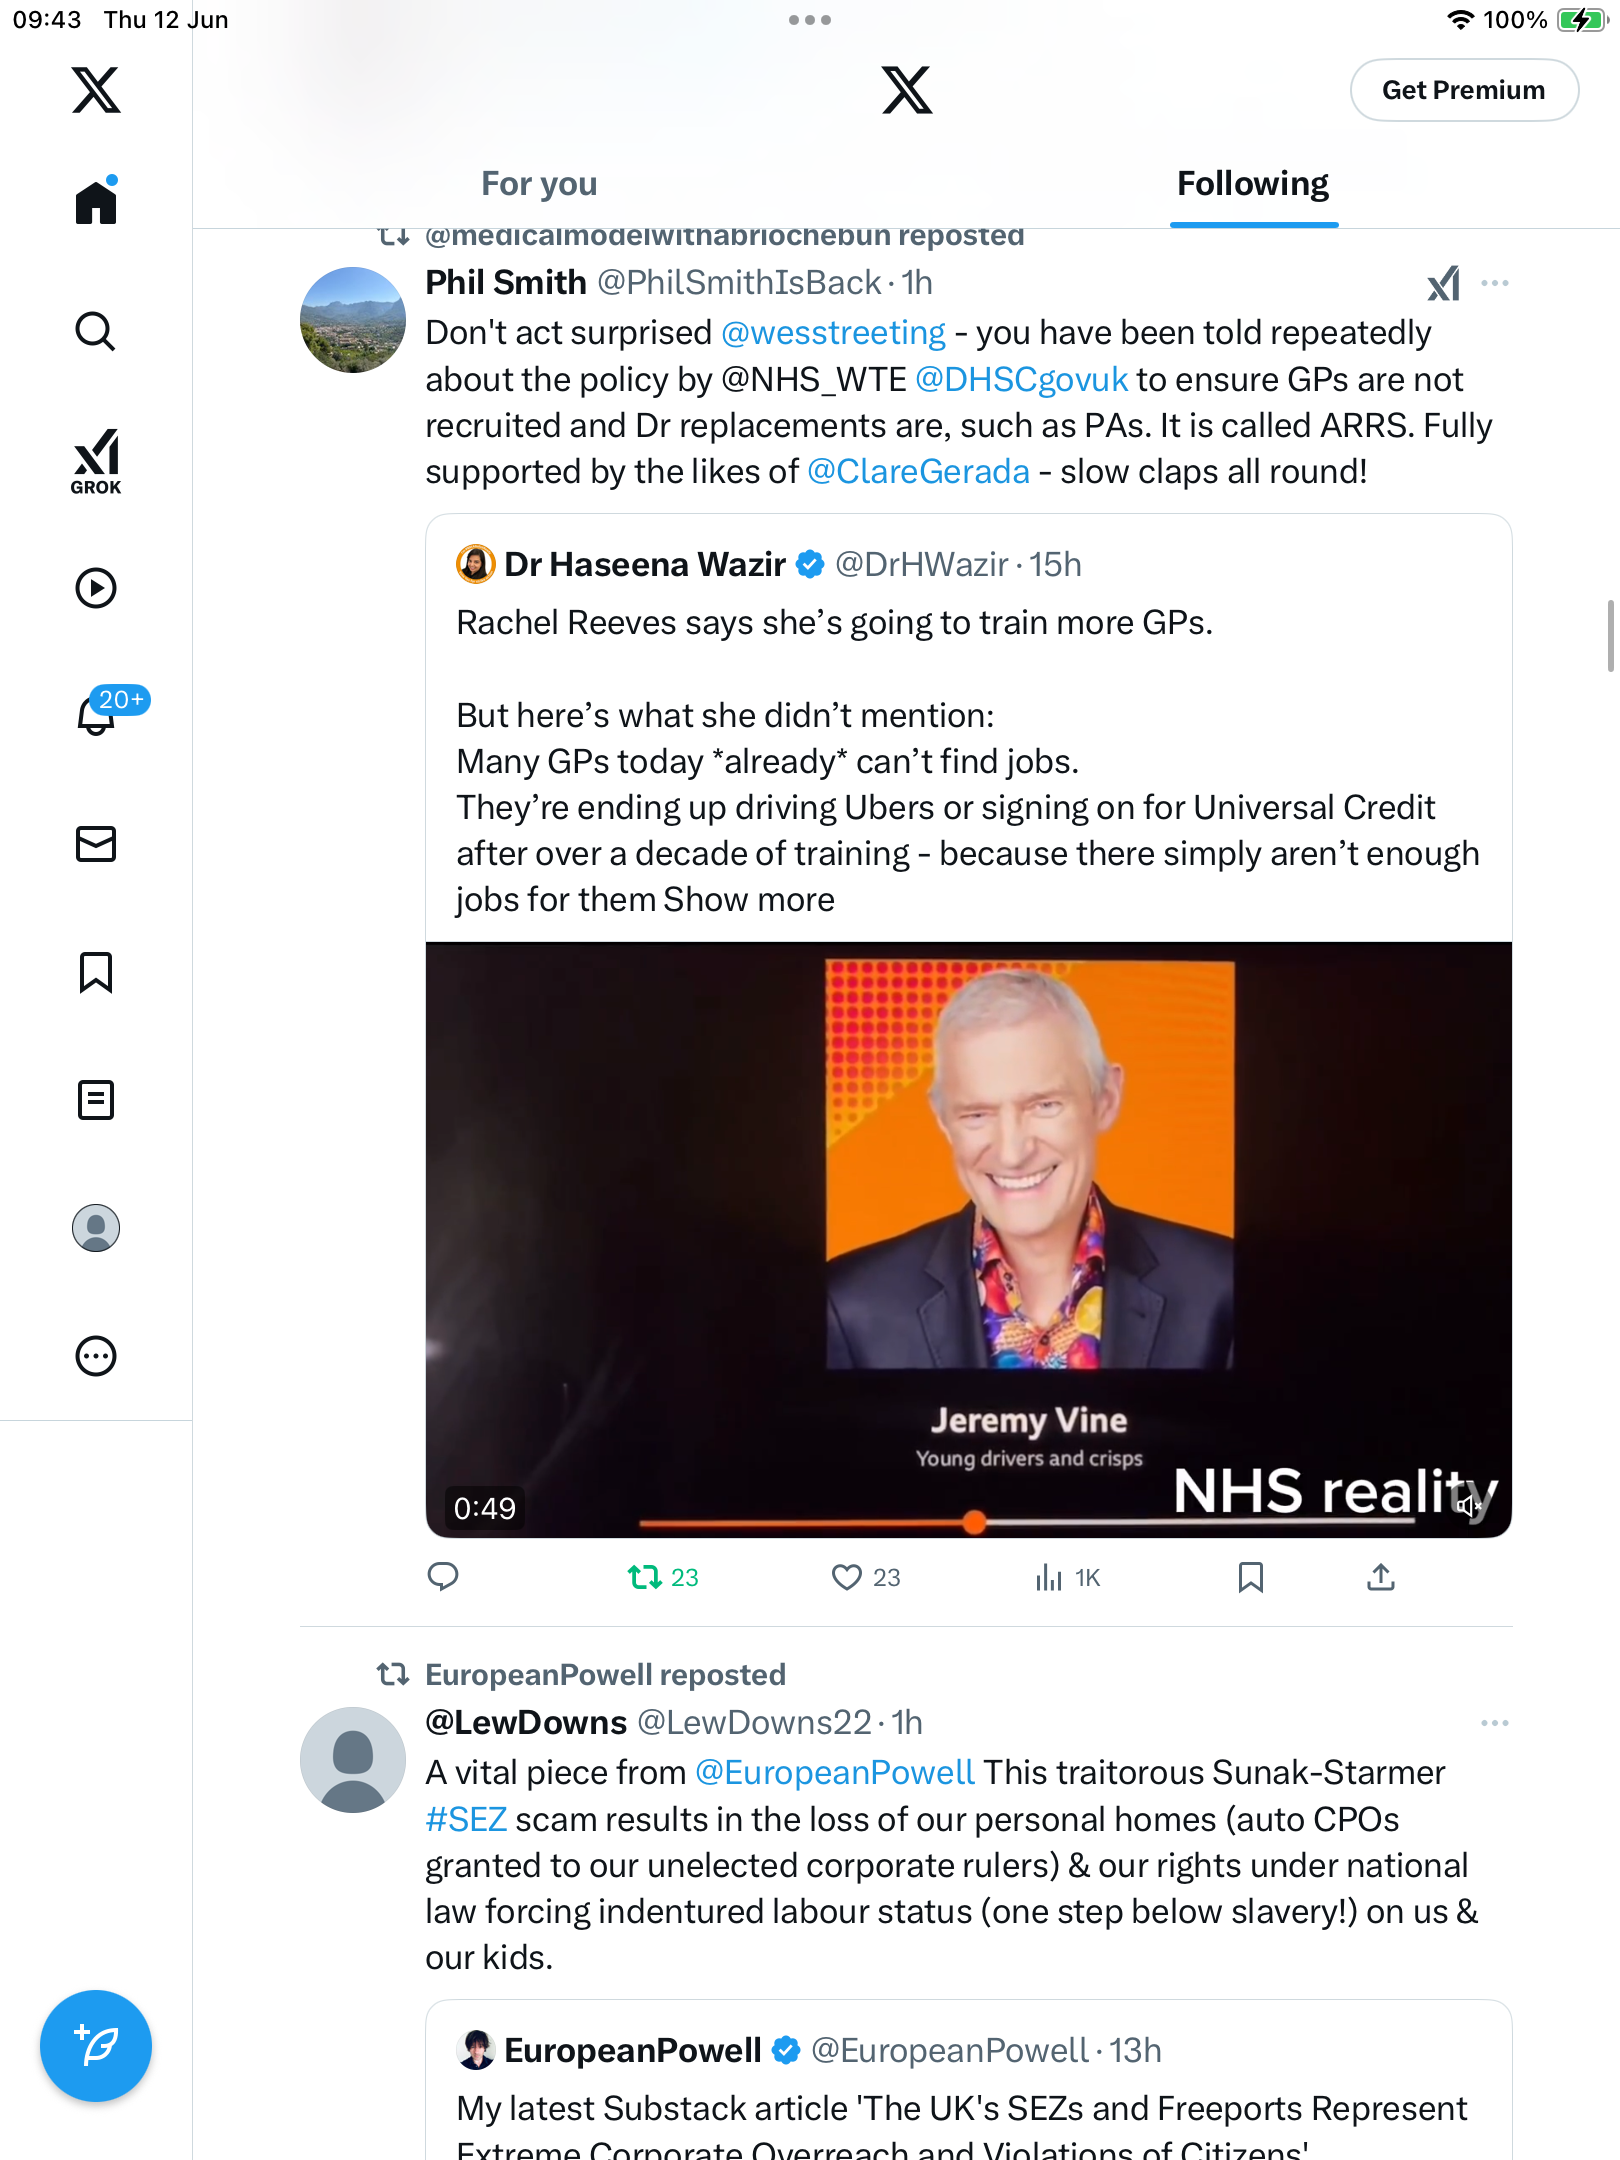Open the @wesstreeting mention link

tap(833, 333)
